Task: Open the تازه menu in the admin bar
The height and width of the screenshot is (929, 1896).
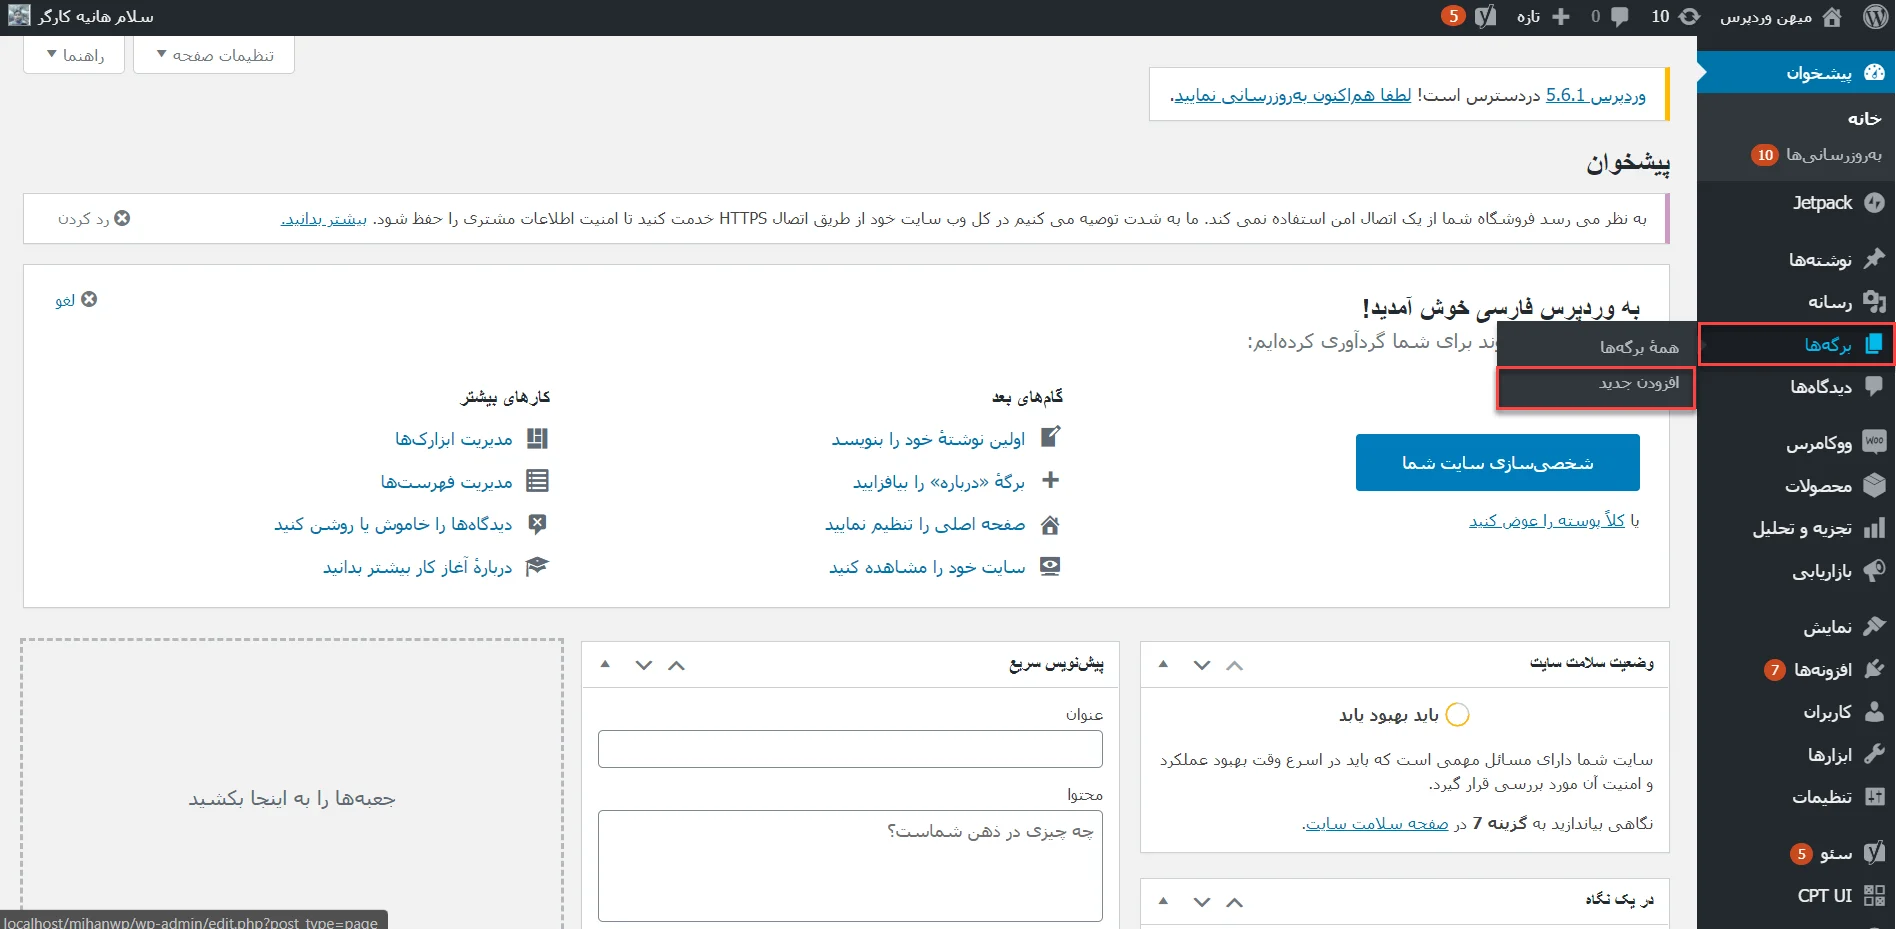Action: pos(1543,17)
